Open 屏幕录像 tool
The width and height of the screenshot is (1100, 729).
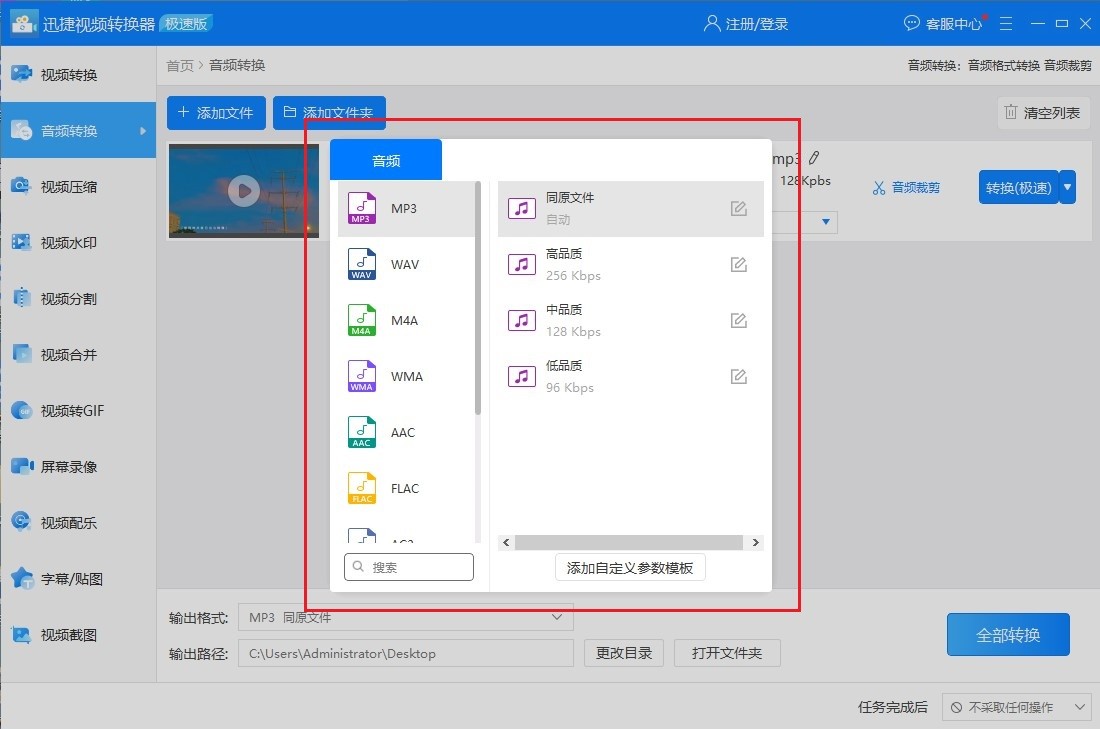[77, 467]
